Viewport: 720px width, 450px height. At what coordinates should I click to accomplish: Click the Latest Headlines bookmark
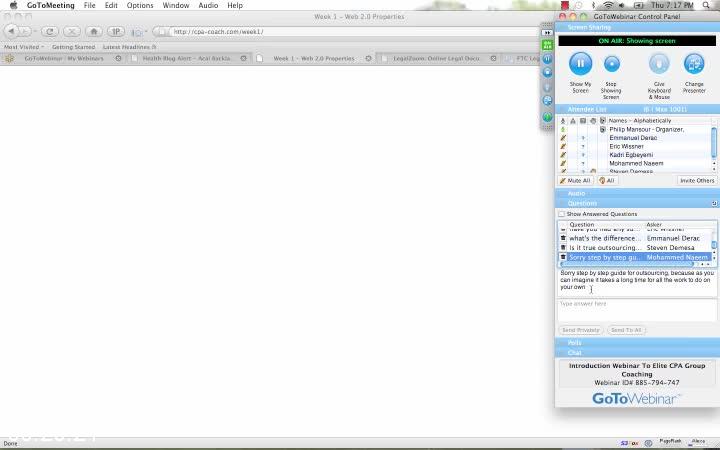coord(129,47)
